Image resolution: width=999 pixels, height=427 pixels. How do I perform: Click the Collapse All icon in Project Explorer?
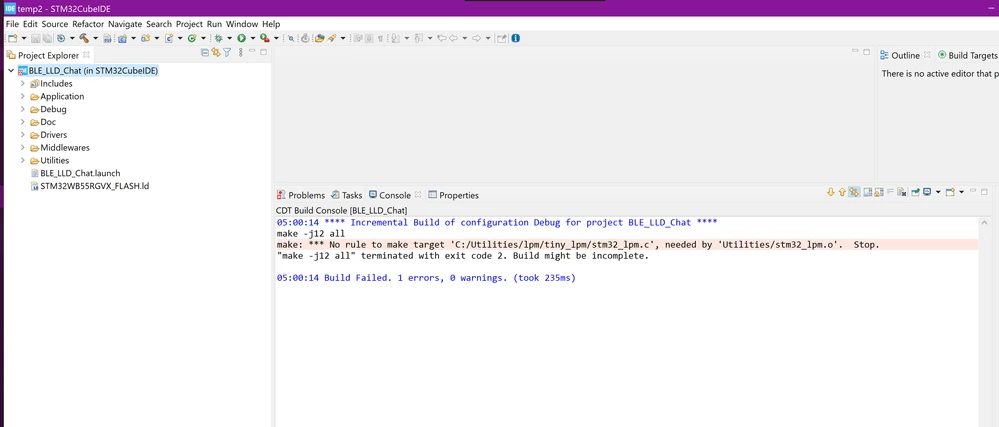205,53
